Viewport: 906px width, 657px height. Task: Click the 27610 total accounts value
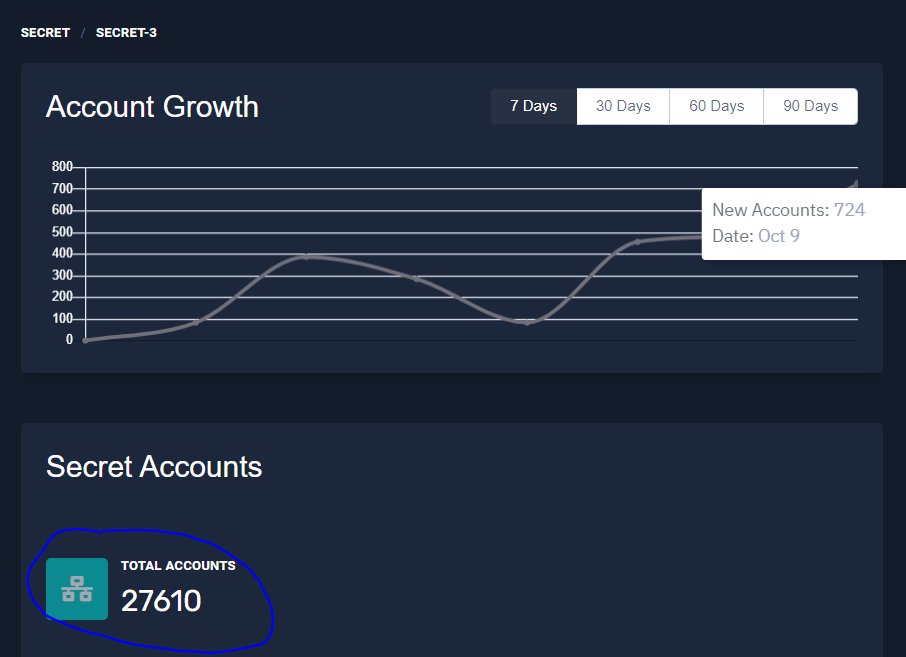161,601
